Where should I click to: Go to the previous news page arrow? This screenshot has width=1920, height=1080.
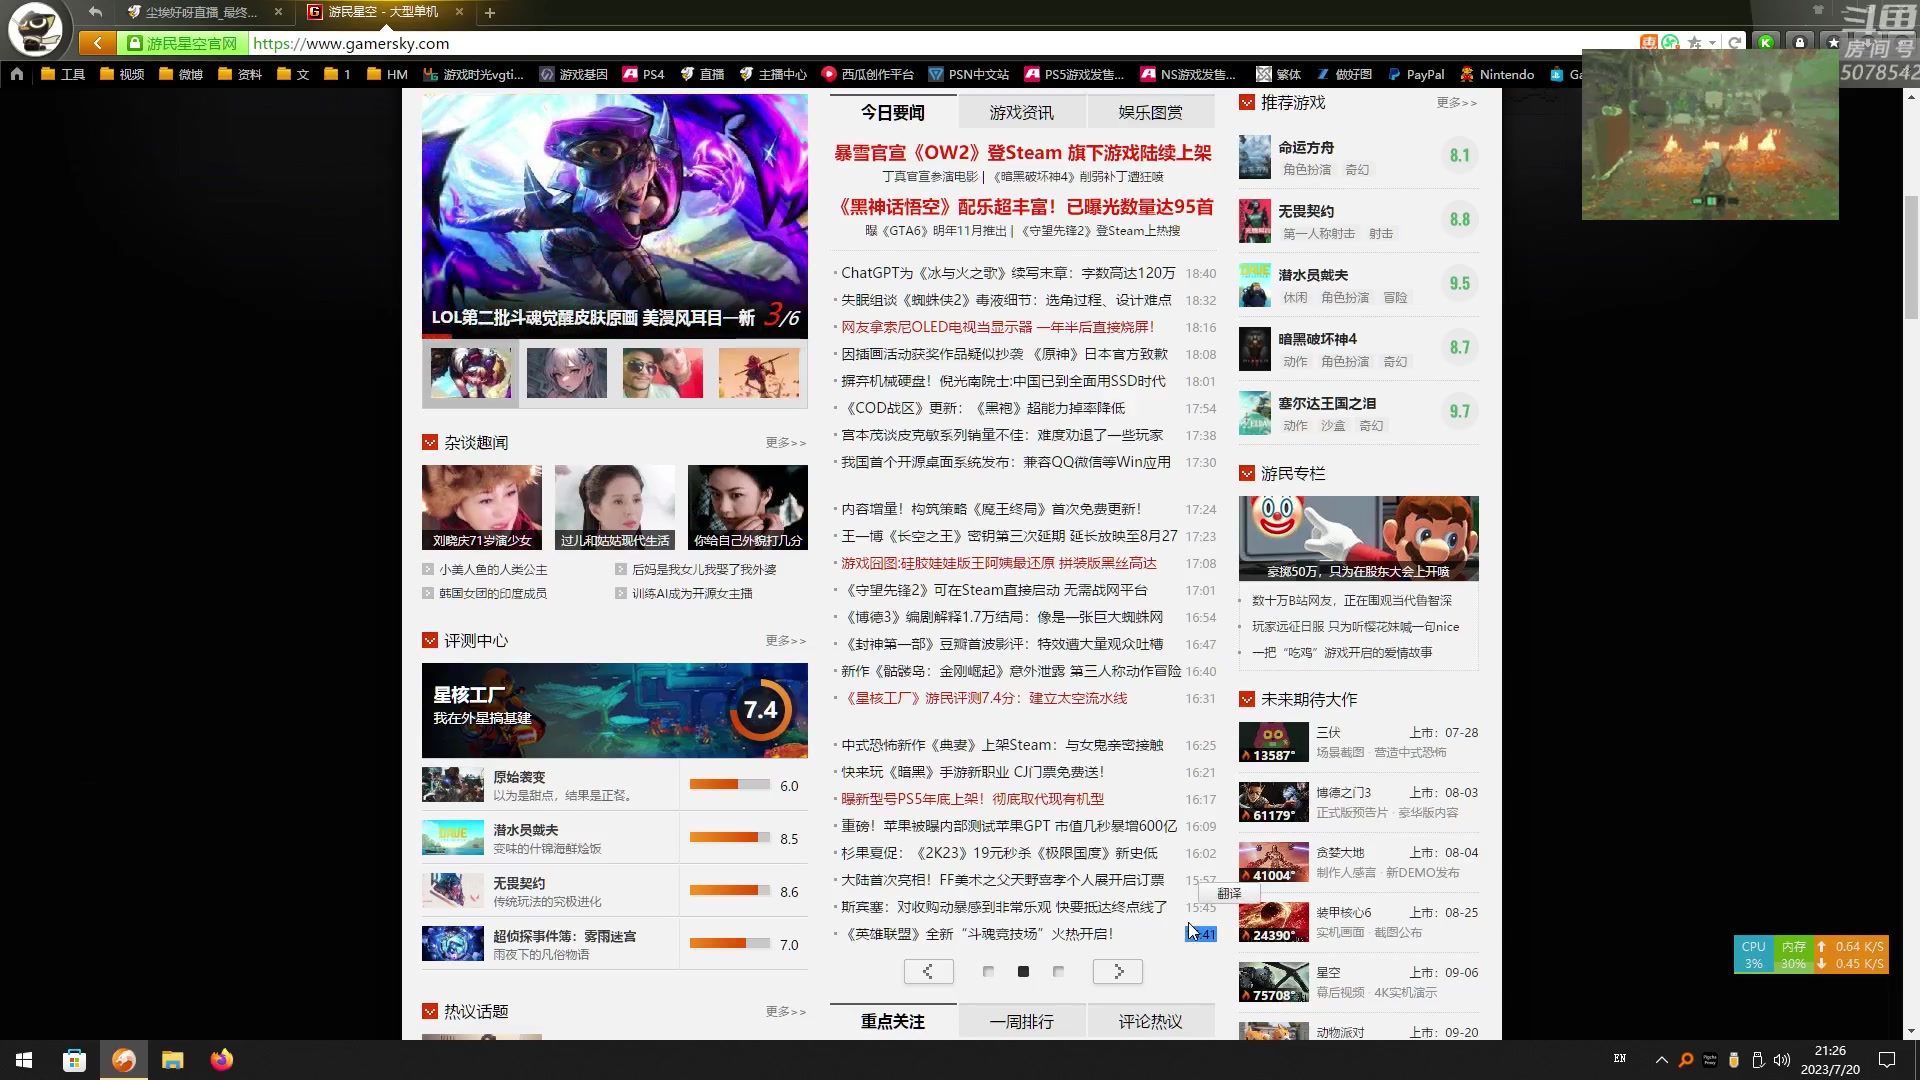[x=928, y=971]
